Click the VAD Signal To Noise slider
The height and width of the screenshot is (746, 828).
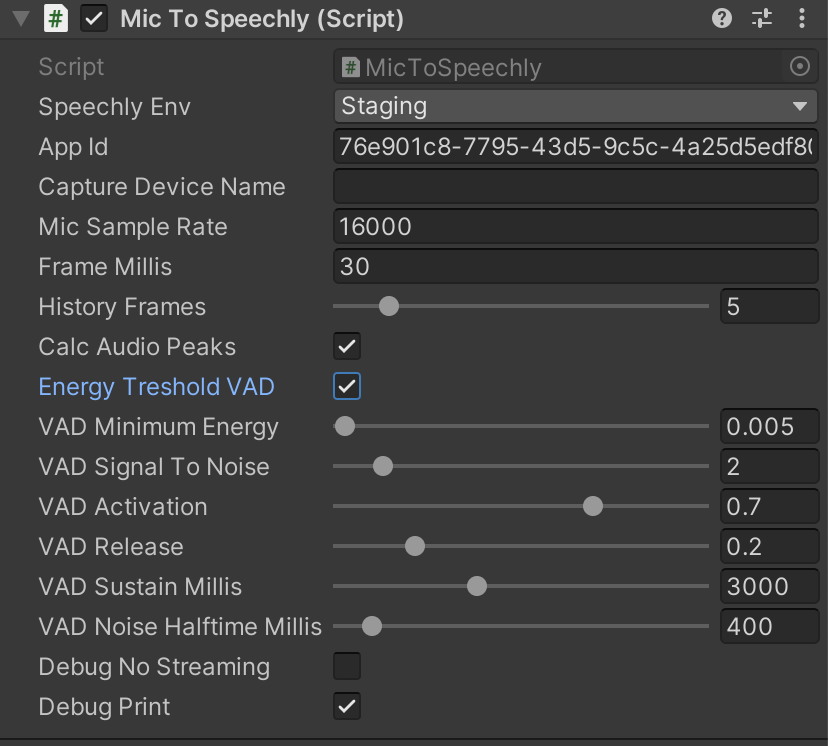pos(521,466)
